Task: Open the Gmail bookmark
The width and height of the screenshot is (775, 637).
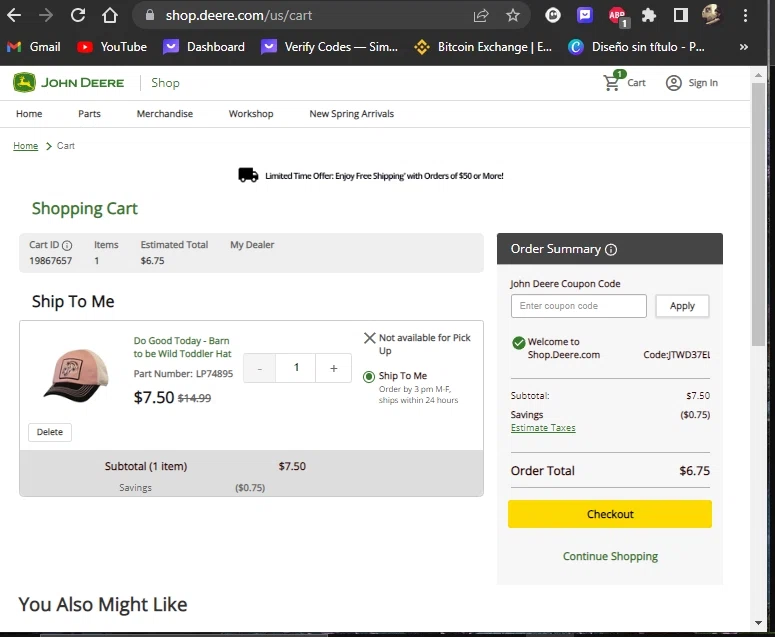Action: (x=34, y=47)
